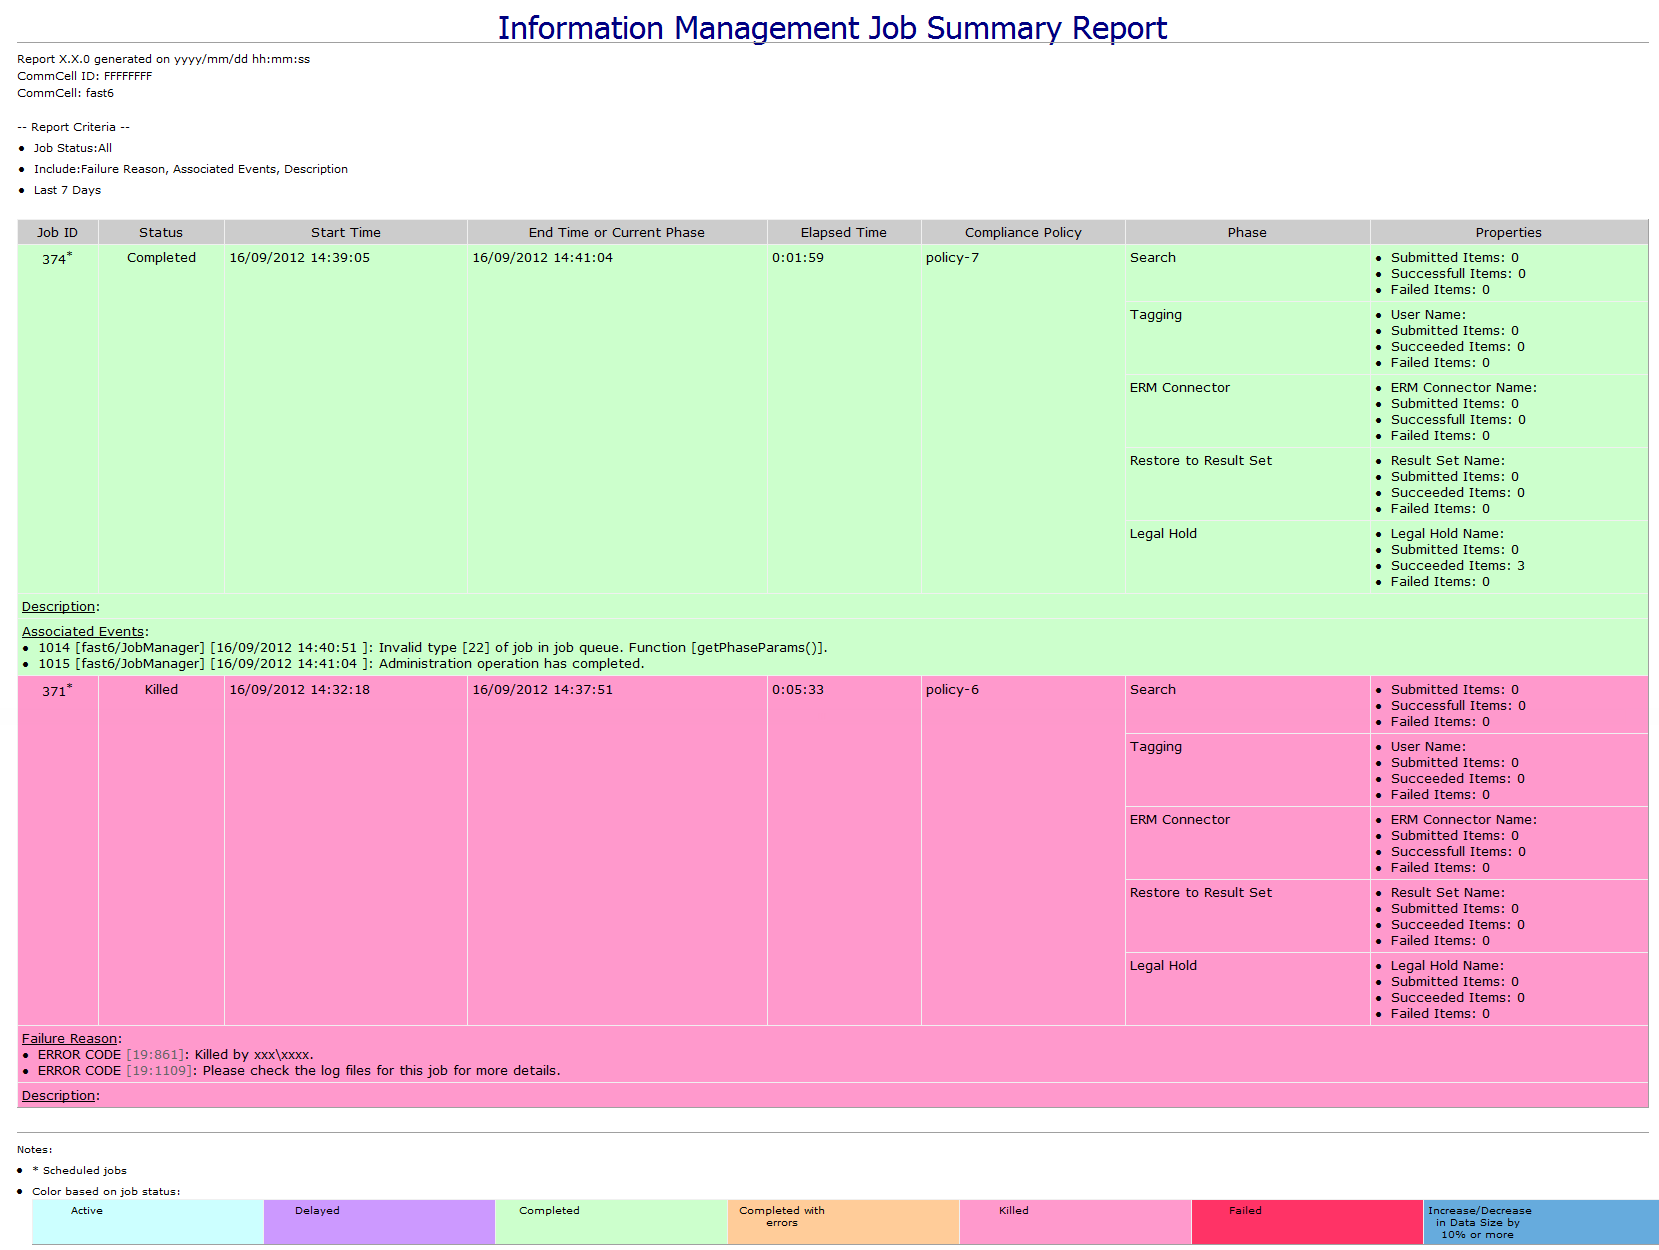The image size is (1659, 1250).
Task: Click the Job ID column header
Action: point(57,233)
